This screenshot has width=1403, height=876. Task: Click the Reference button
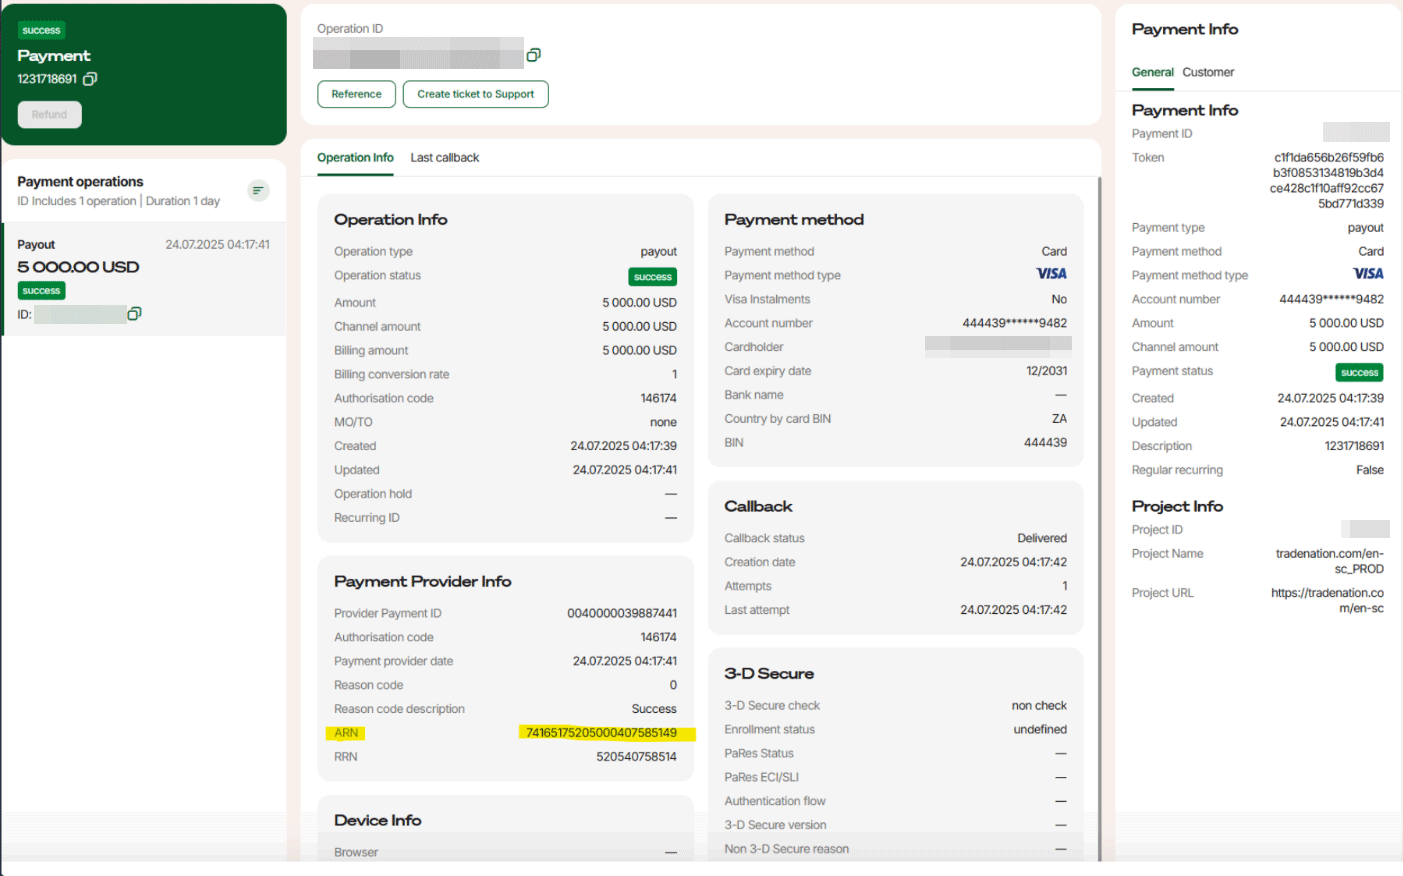pyautogui.click(x=356, y=94)
